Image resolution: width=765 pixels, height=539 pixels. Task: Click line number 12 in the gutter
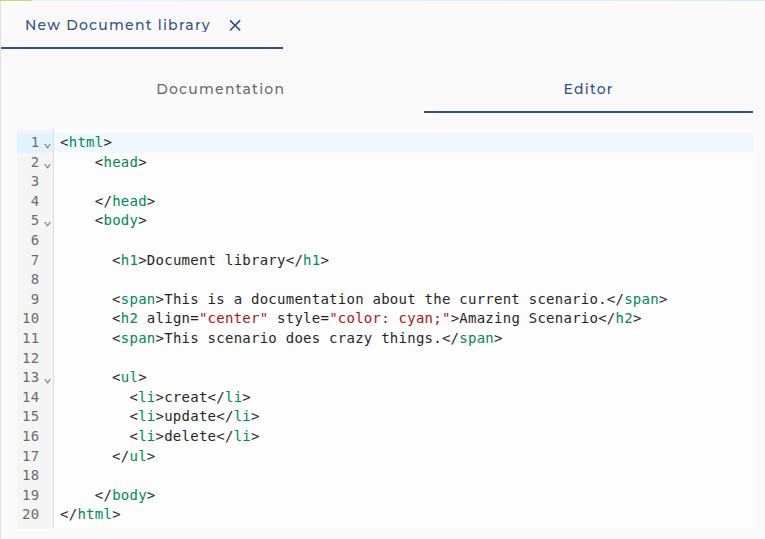(x=30, y=358)
